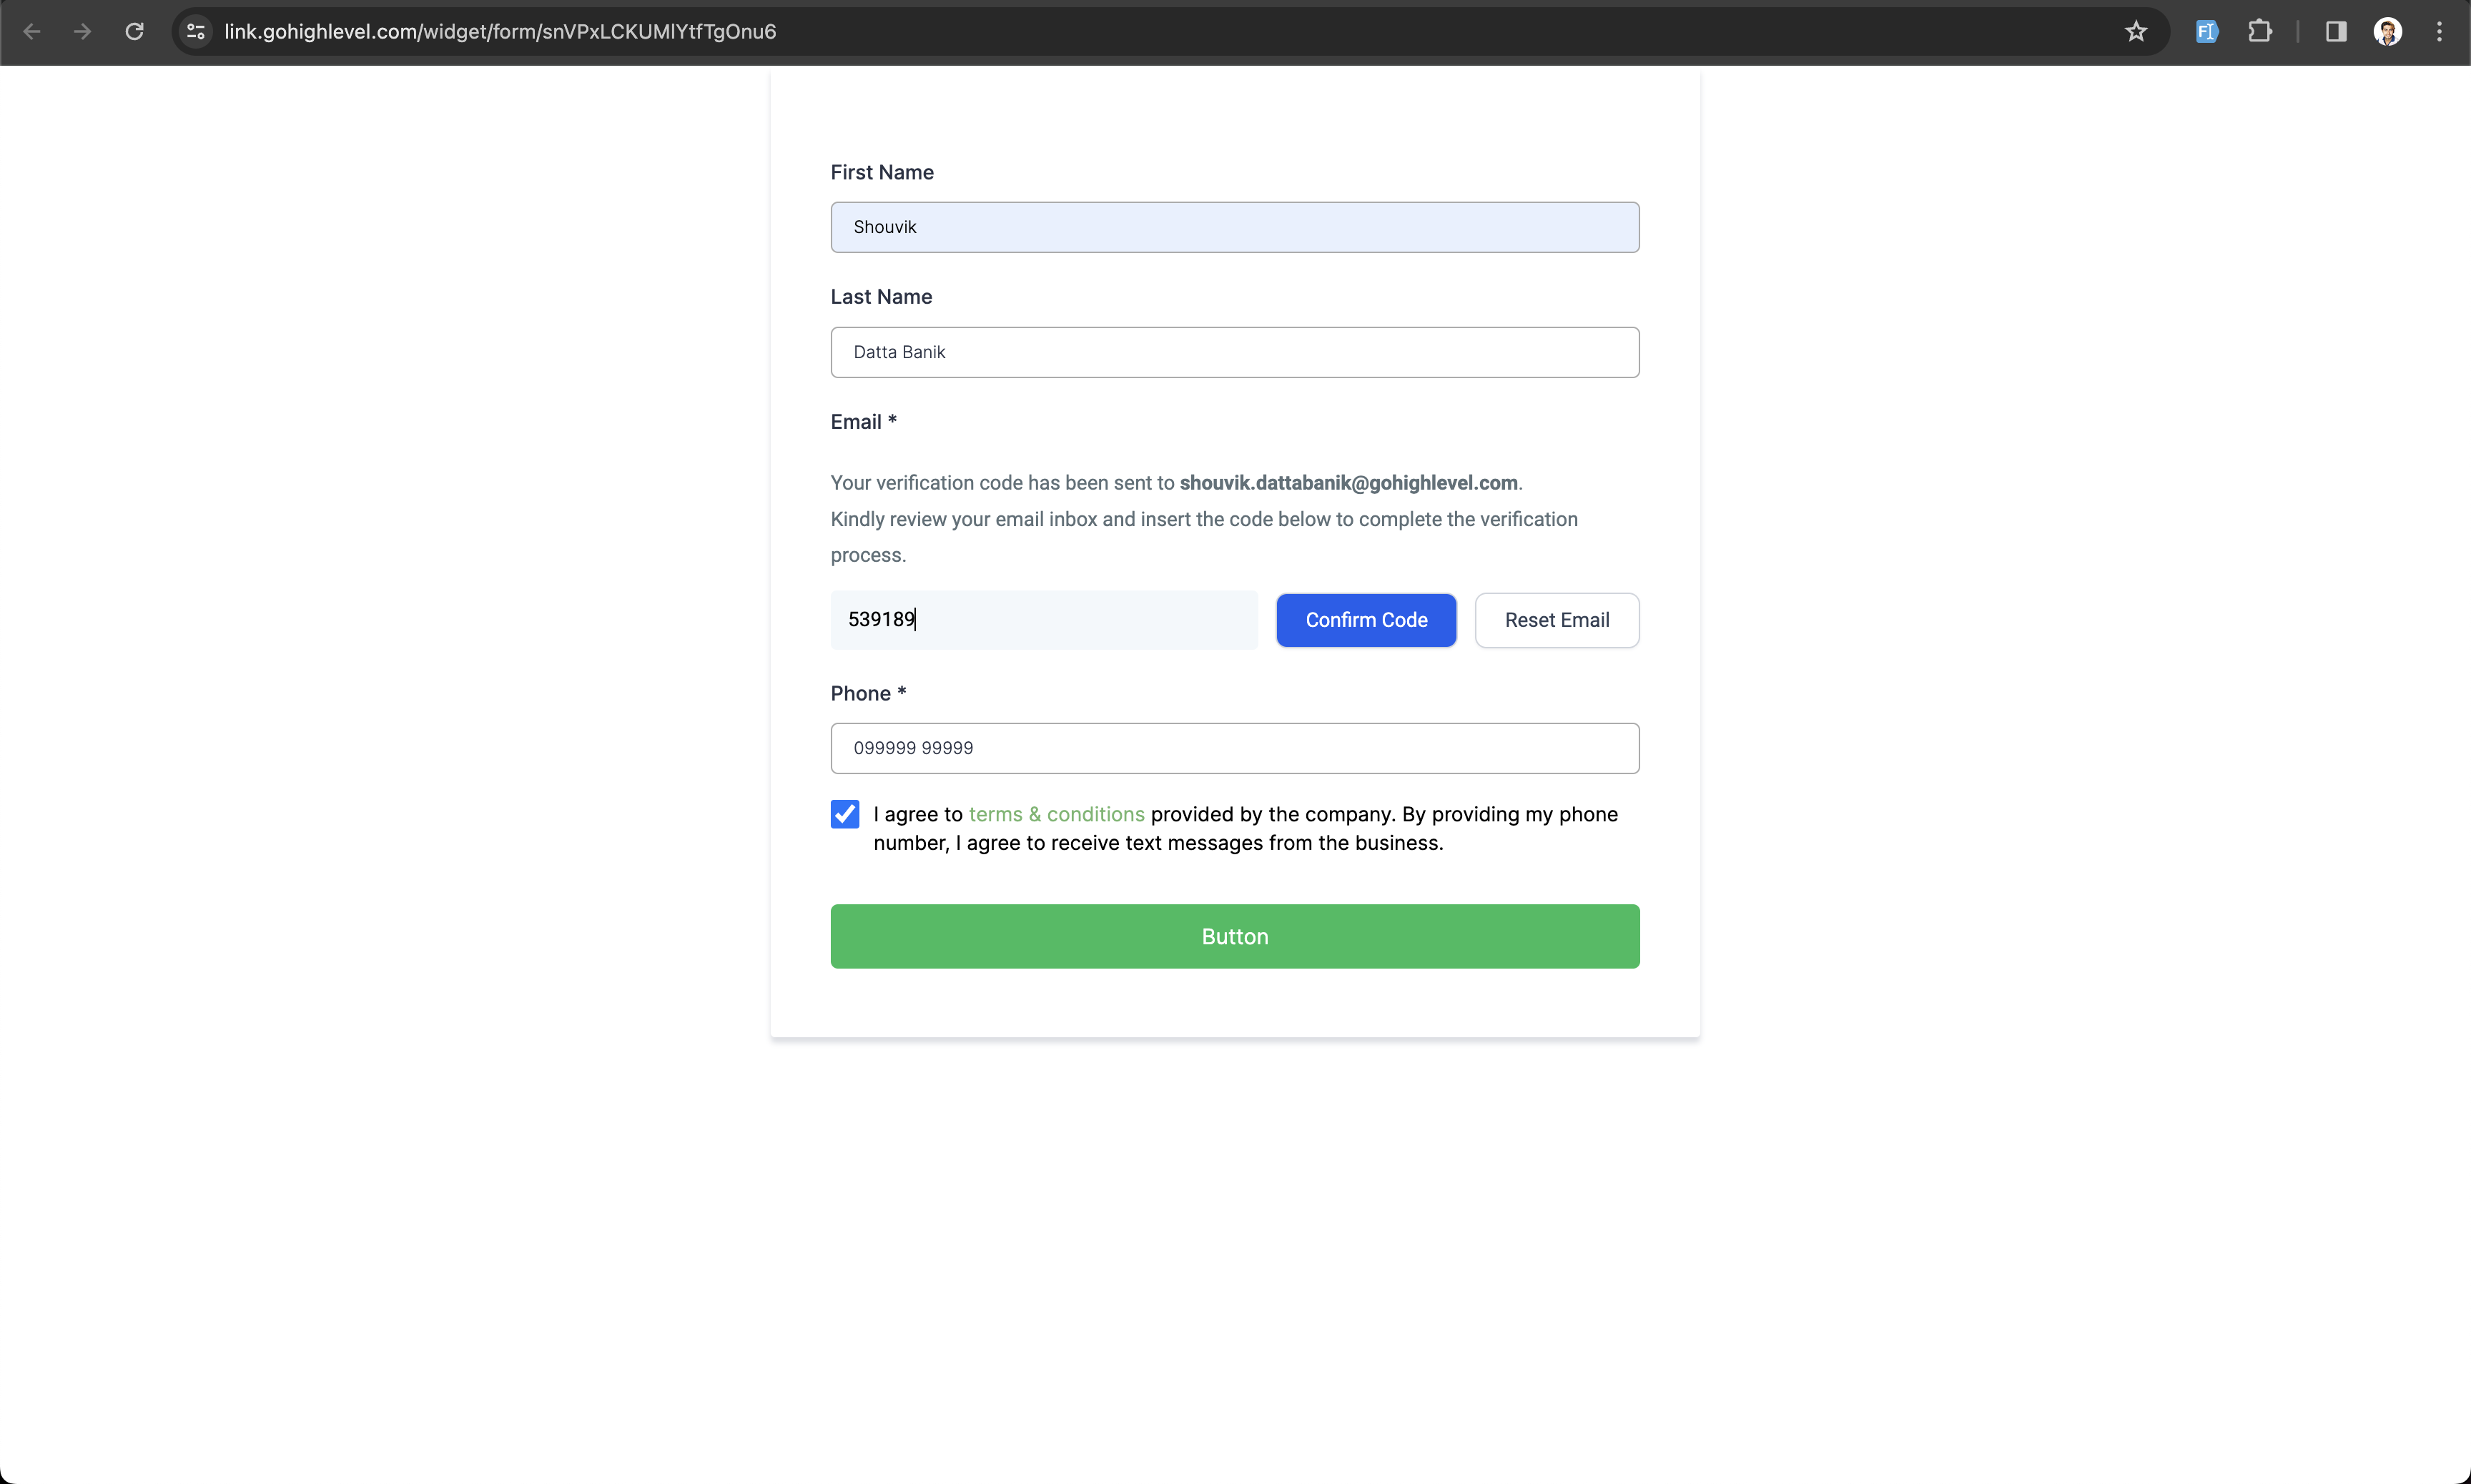
Task: Click the browser forward arrow
Action: point(83,32)
